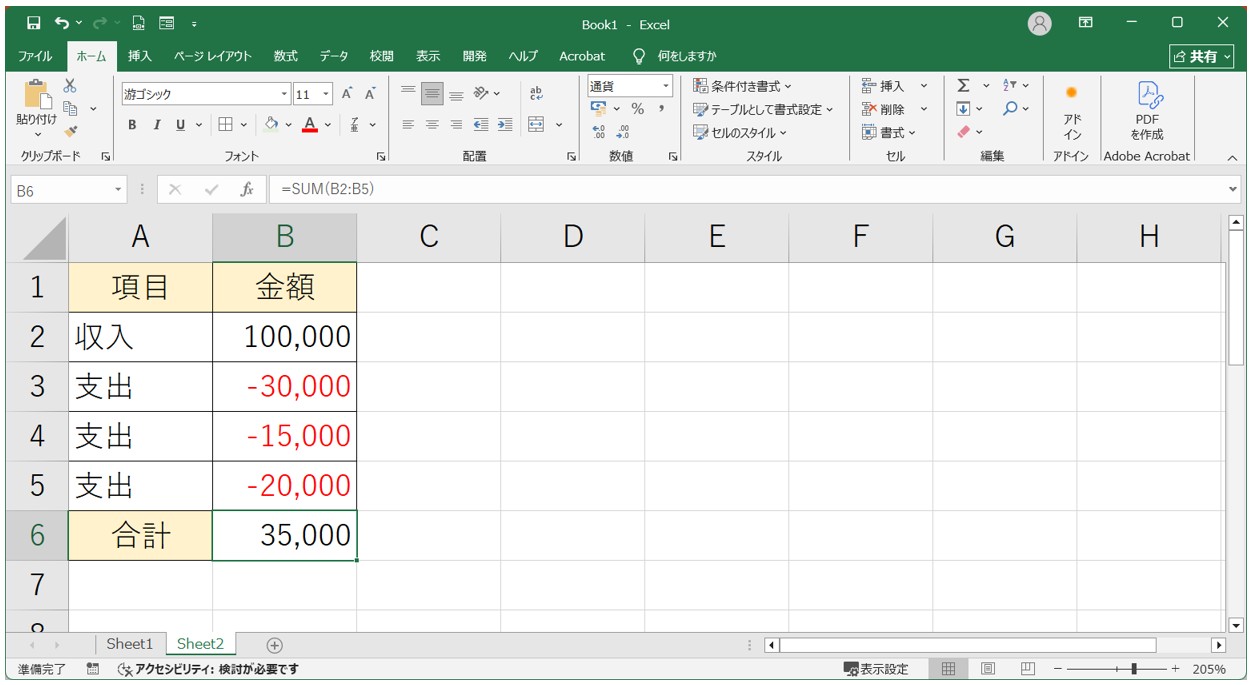Toggle Align Left horizontal alignment

(408, 125)
